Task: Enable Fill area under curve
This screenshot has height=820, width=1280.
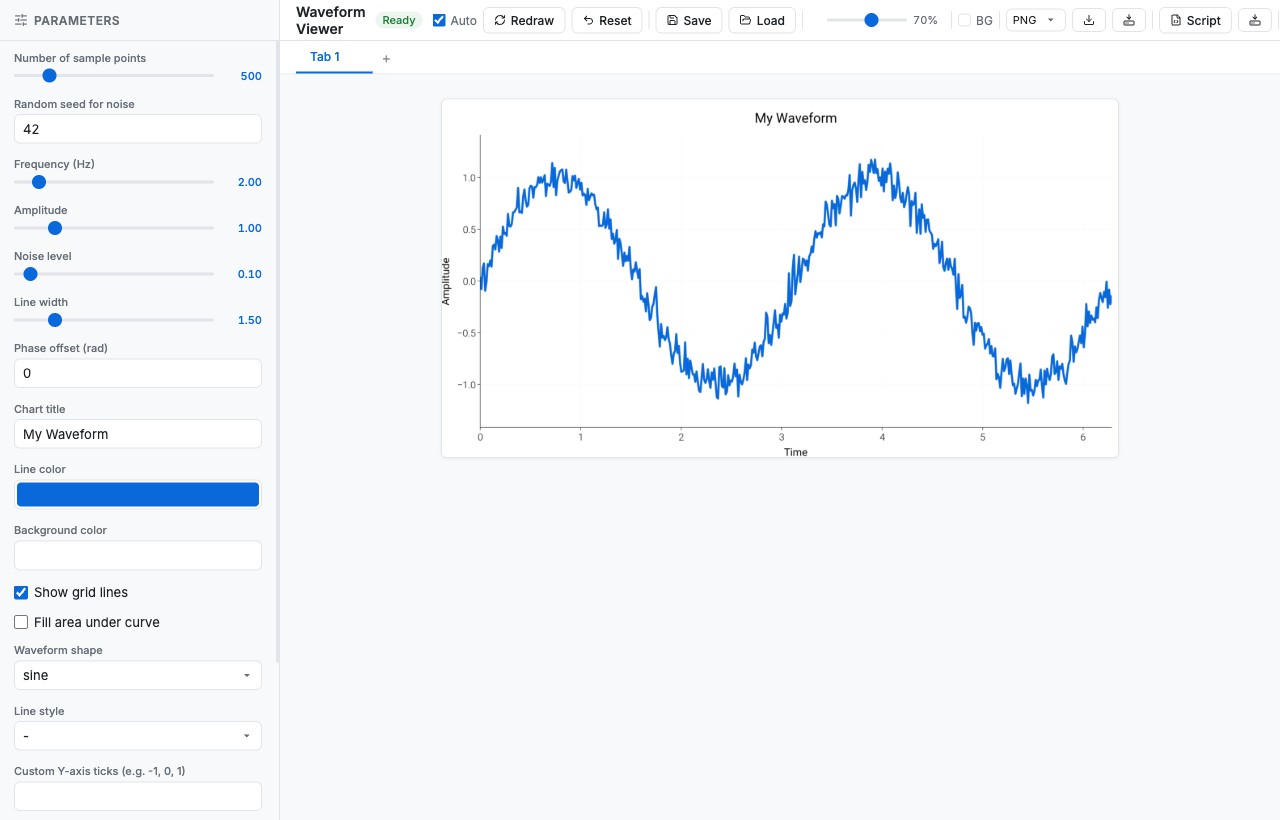Action: (x=21, y=622)
